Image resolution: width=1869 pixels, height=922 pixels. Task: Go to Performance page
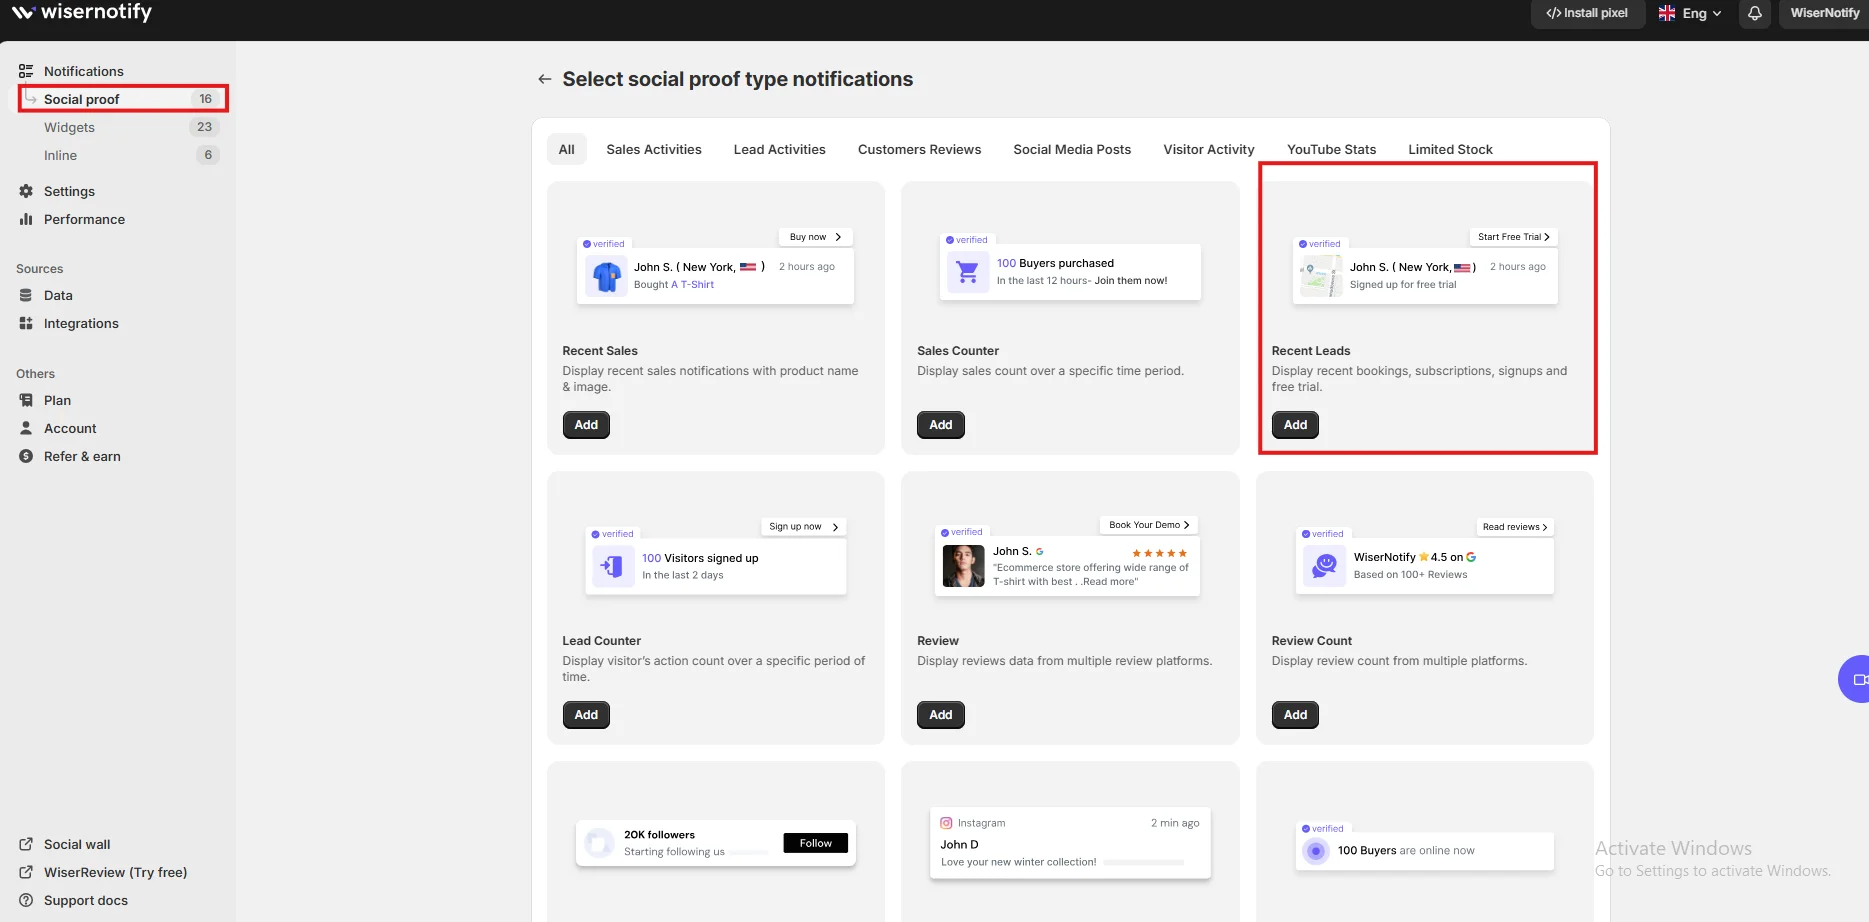point(84,219)
